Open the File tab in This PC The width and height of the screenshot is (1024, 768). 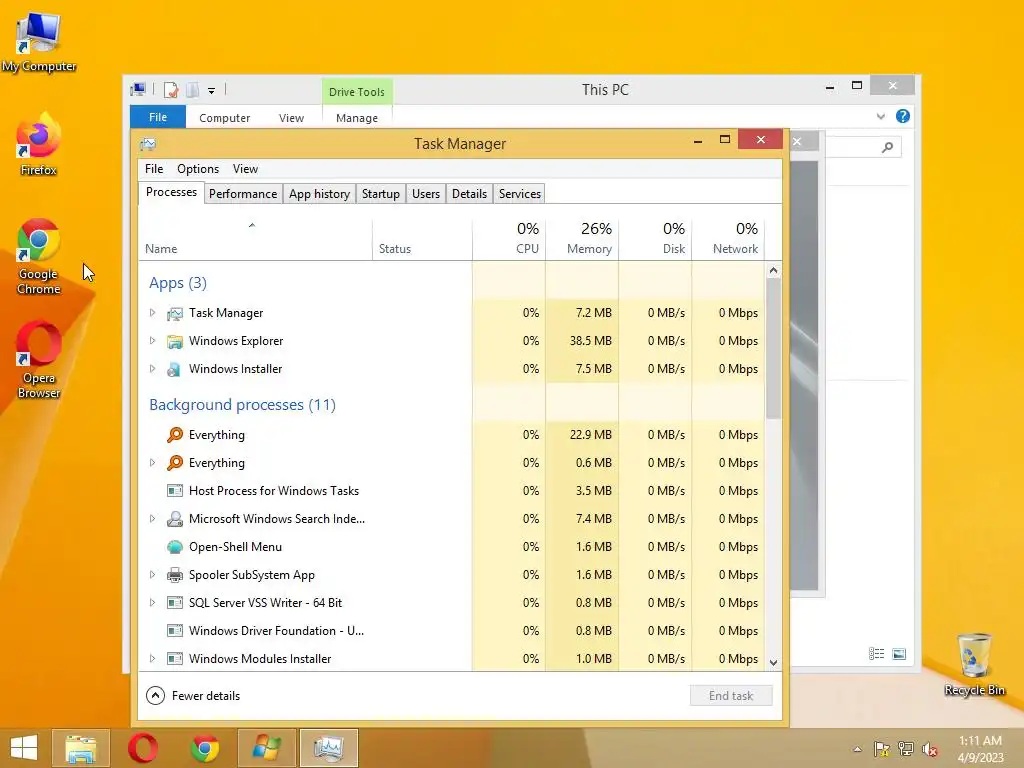point(158,117)
